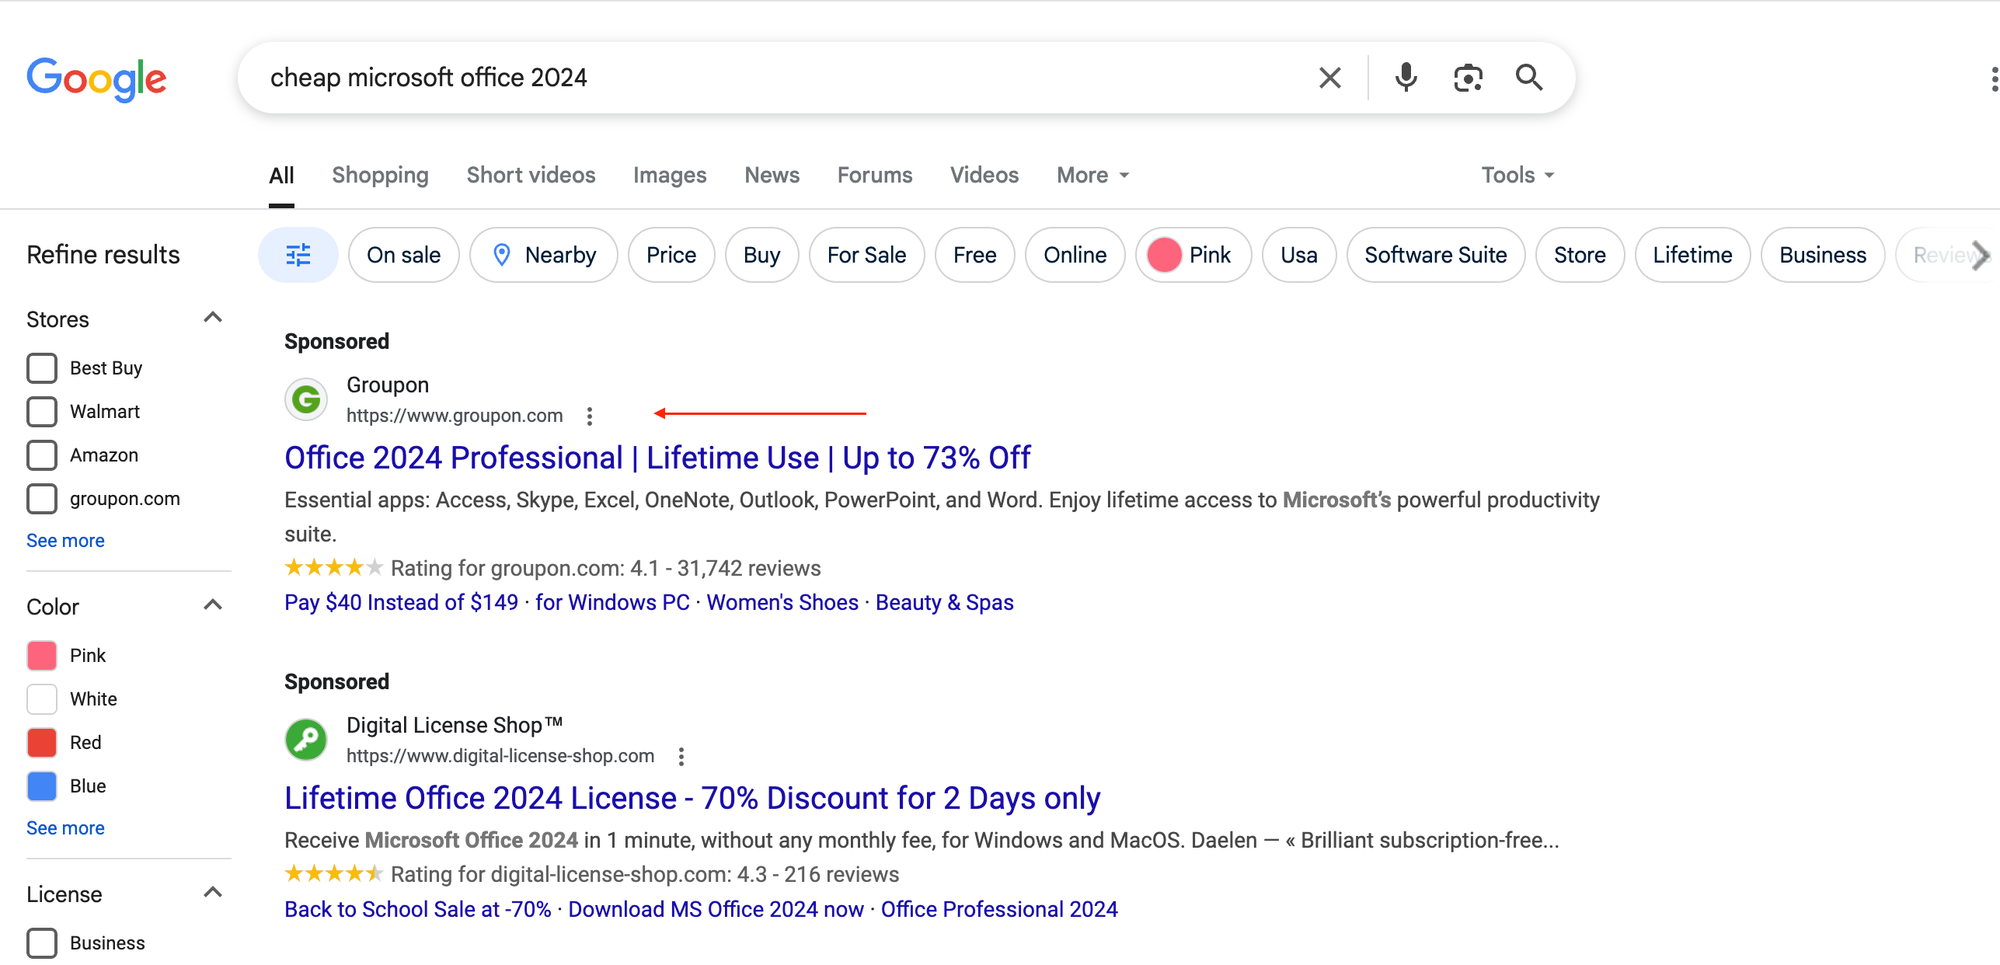Switch to the Forums tab
Image resolution: width=2000 pixels, height=965 pixels.
click(x=875, y=175)
